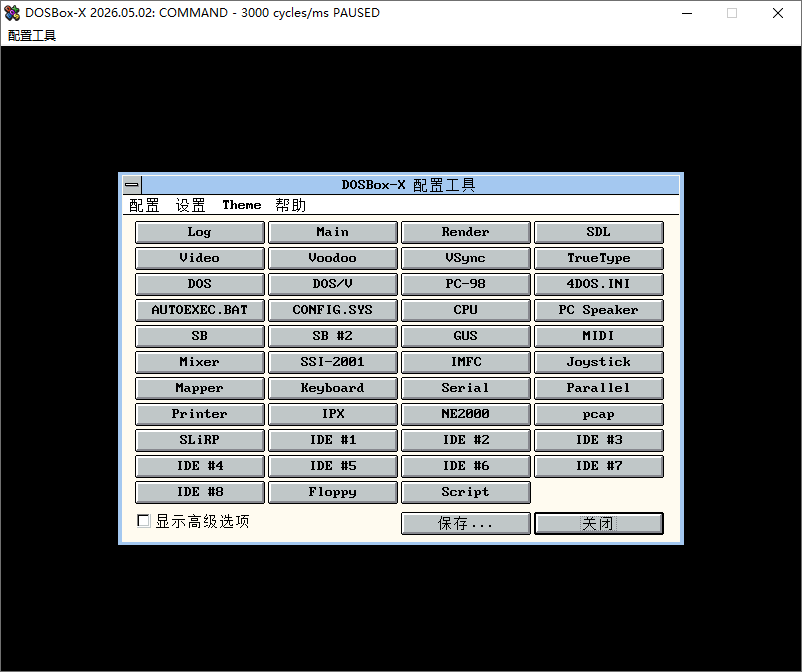Click the IDE #2 button
This screenshot has width=802, height=672.
click(x=466, y=440)
